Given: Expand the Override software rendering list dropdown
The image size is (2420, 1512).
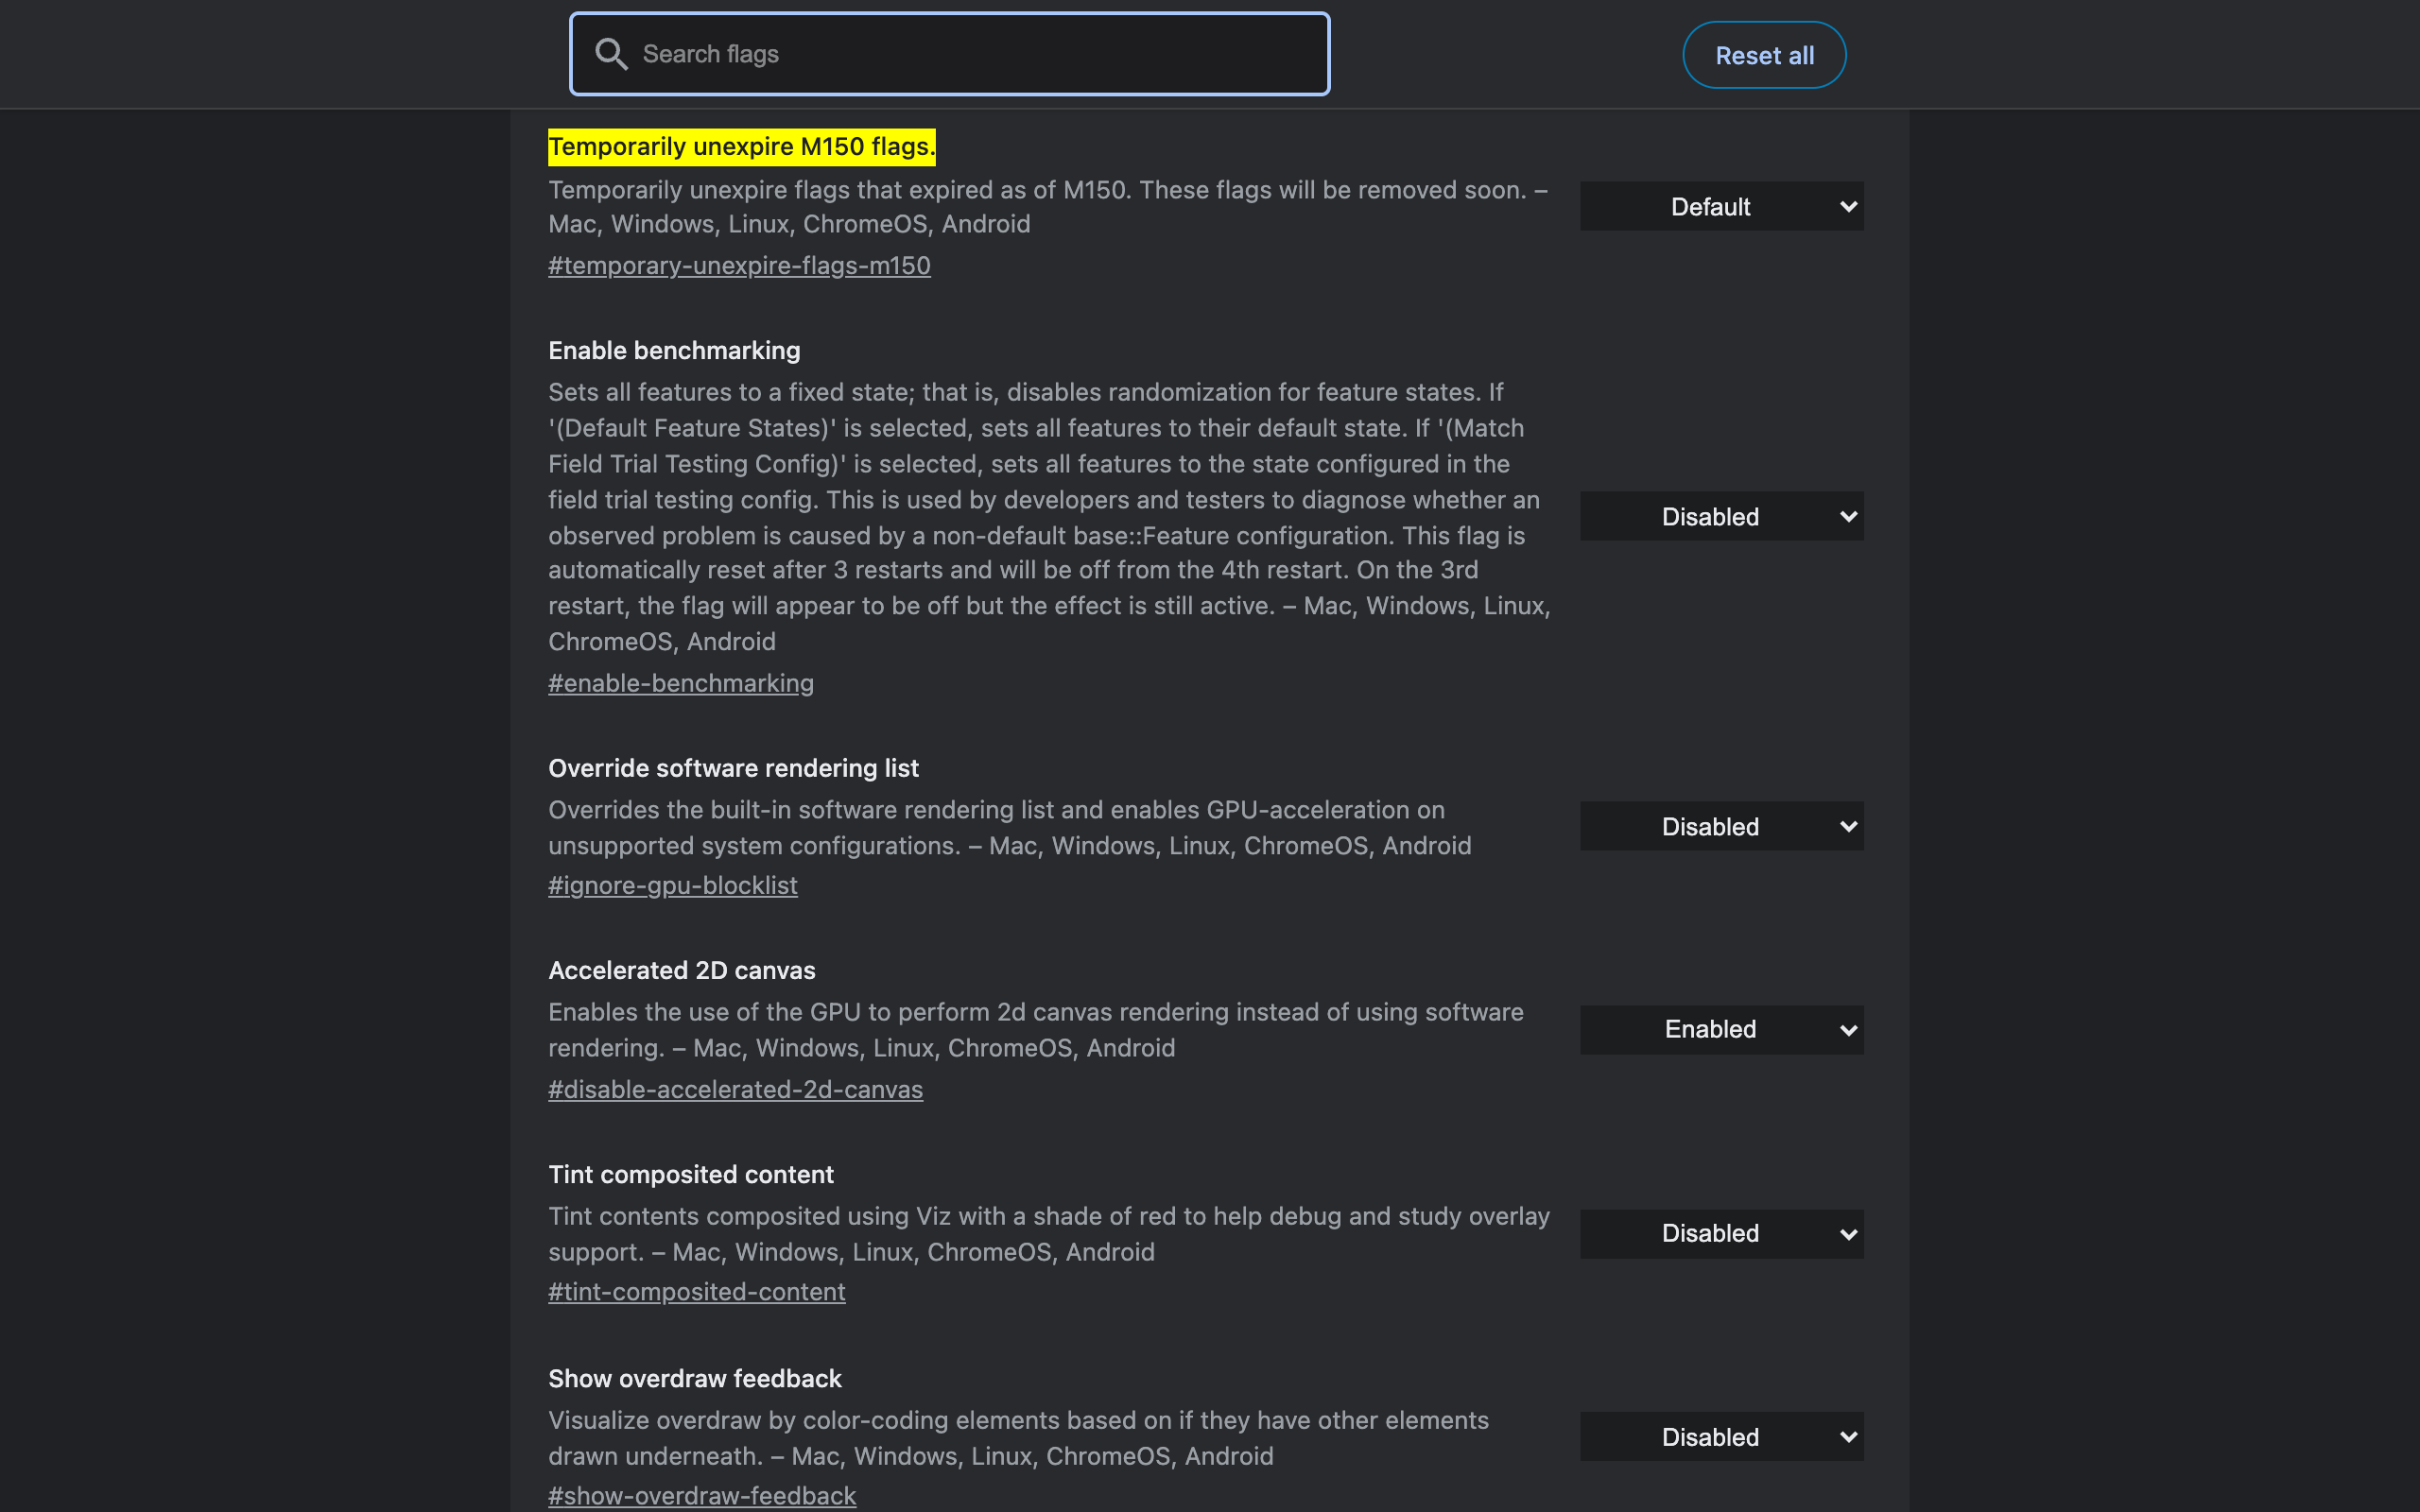Looking at the screenshot, I should 1721,826.
